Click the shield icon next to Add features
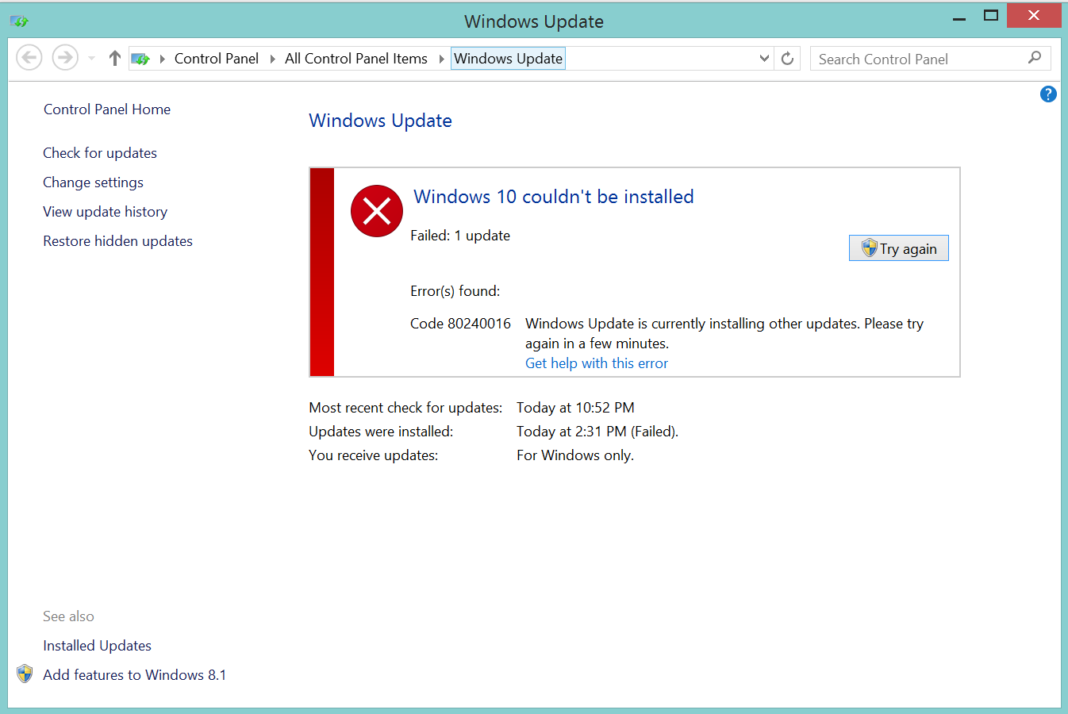This screenshot has height=714, width=1068. tap(24, 674)
